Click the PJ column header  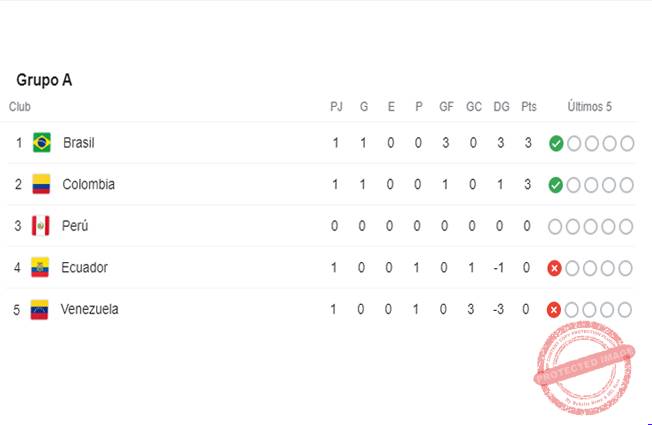(336, 107)
